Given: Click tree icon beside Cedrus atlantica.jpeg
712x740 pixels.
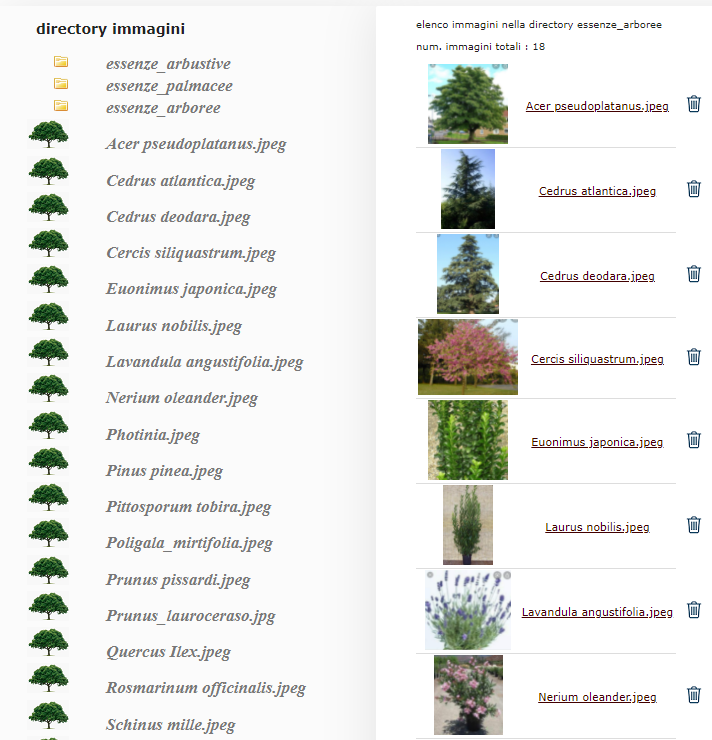Looking at the screenshot, I should [48, 171].
